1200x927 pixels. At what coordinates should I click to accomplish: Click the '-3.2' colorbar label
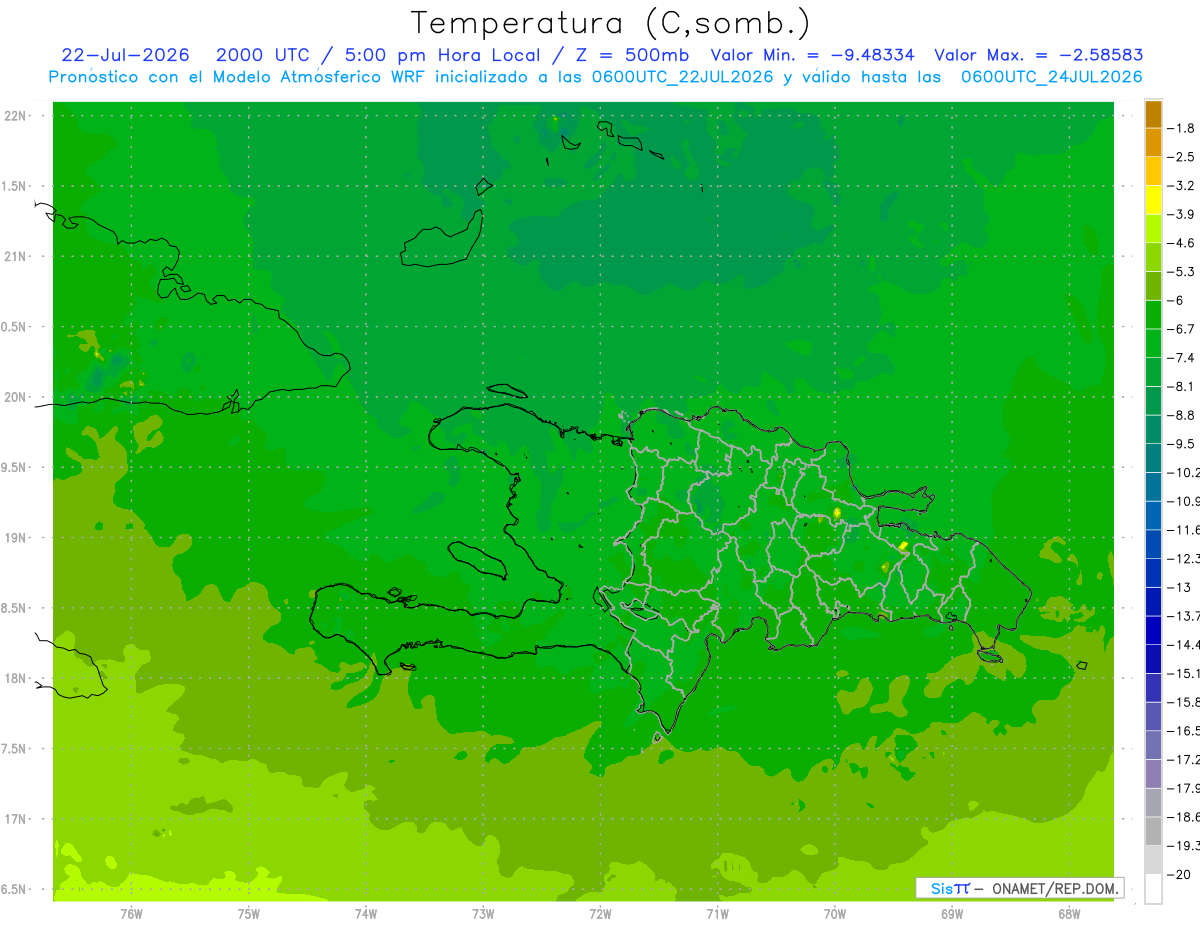tap(1181, 186)
